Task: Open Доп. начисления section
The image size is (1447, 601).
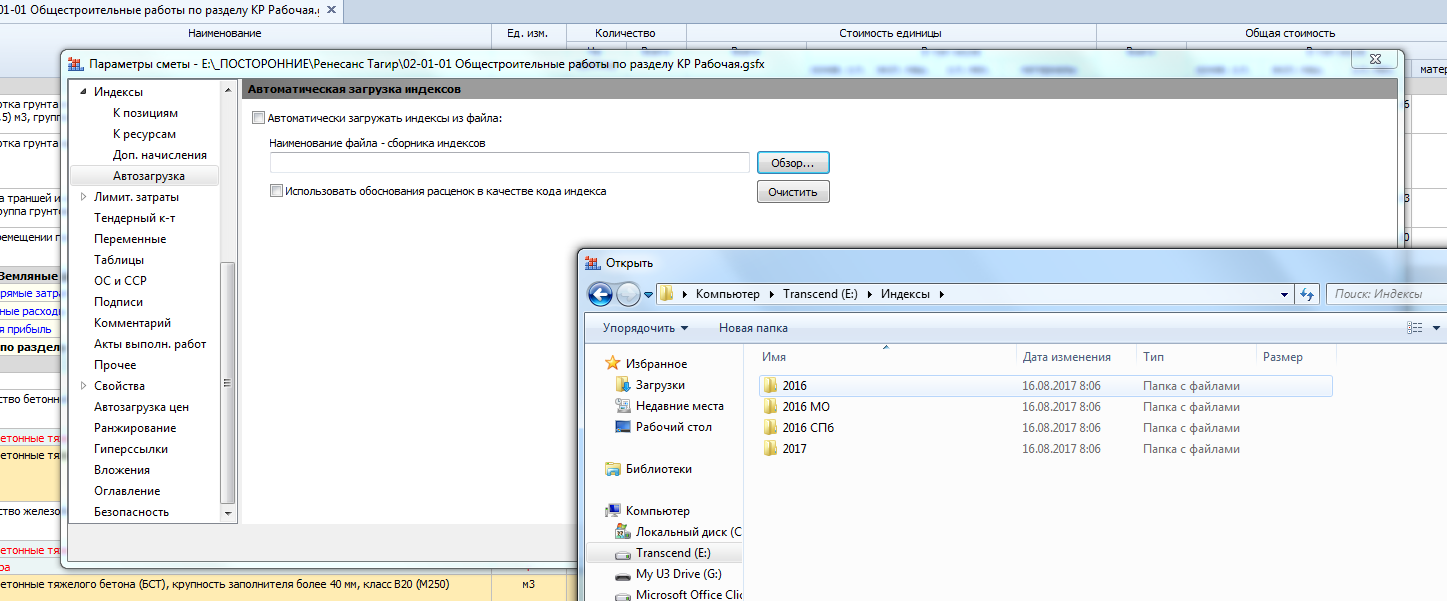Action: point(160,155)
